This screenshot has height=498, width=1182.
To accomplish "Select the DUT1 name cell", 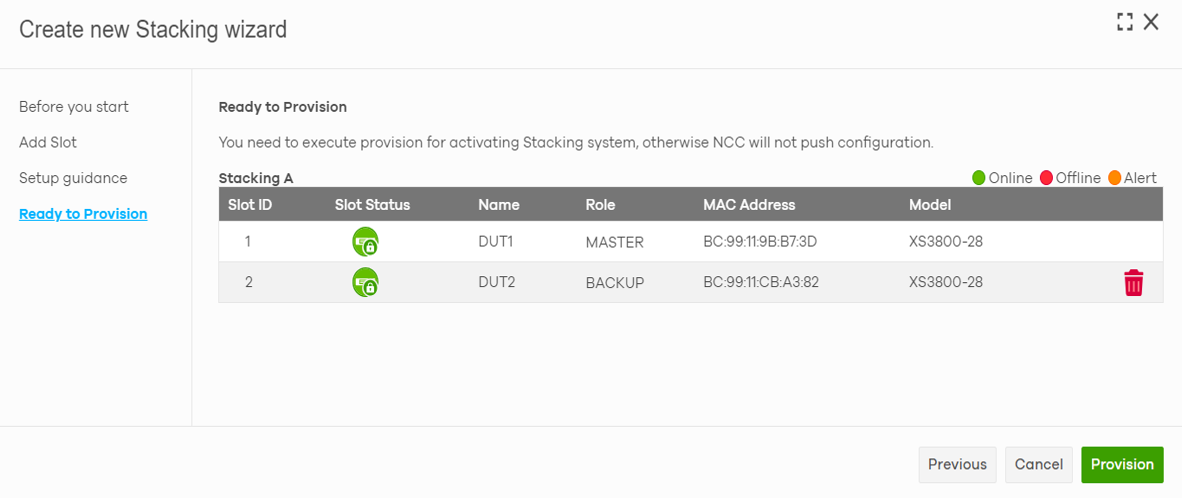I will 496,242.
